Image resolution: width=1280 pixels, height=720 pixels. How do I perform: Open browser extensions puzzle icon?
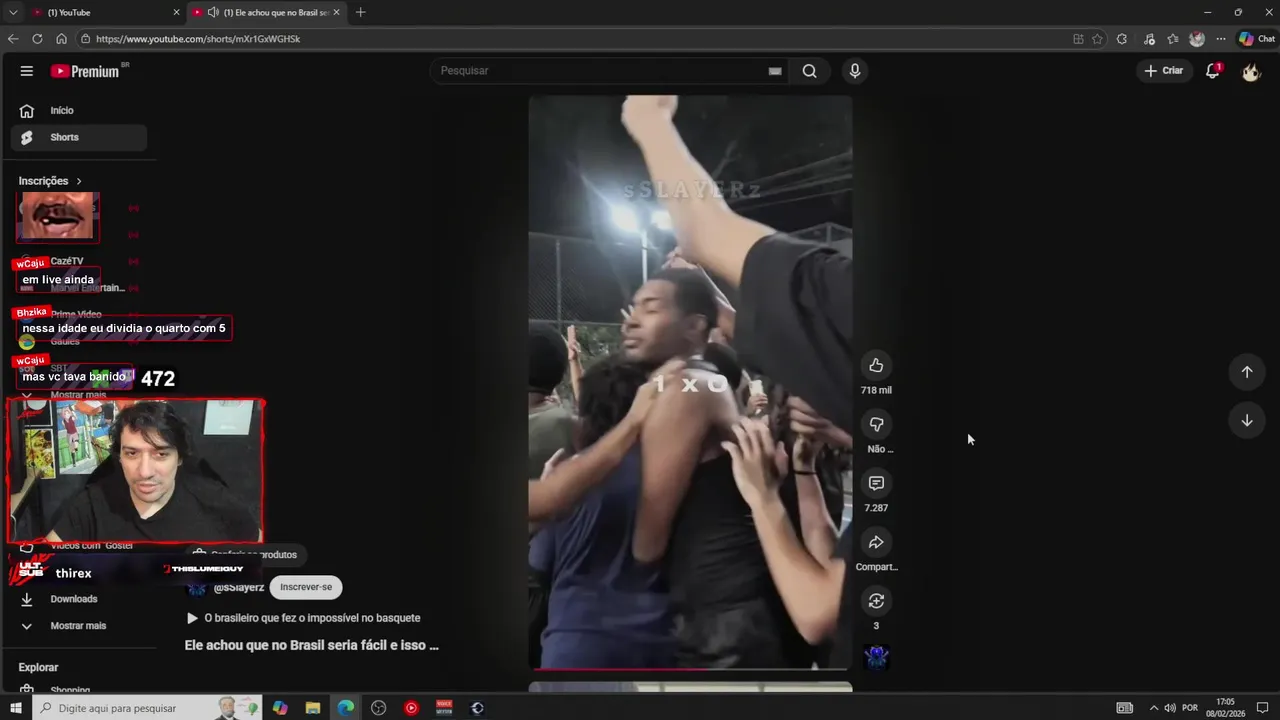(x=1122, y=39)
